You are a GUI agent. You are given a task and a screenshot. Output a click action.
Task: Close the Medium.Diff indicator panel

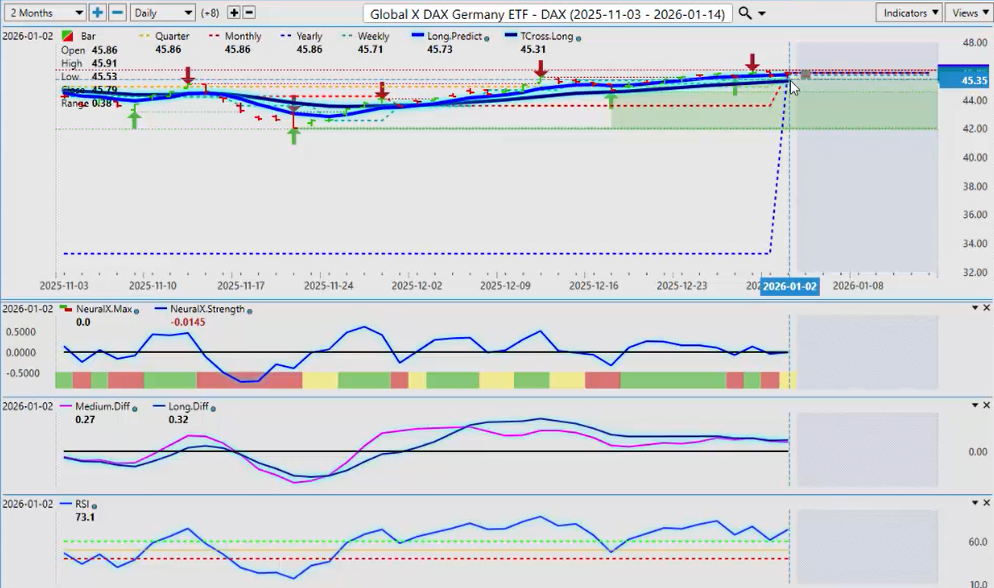pyautogui.click(x=988, y=405)
